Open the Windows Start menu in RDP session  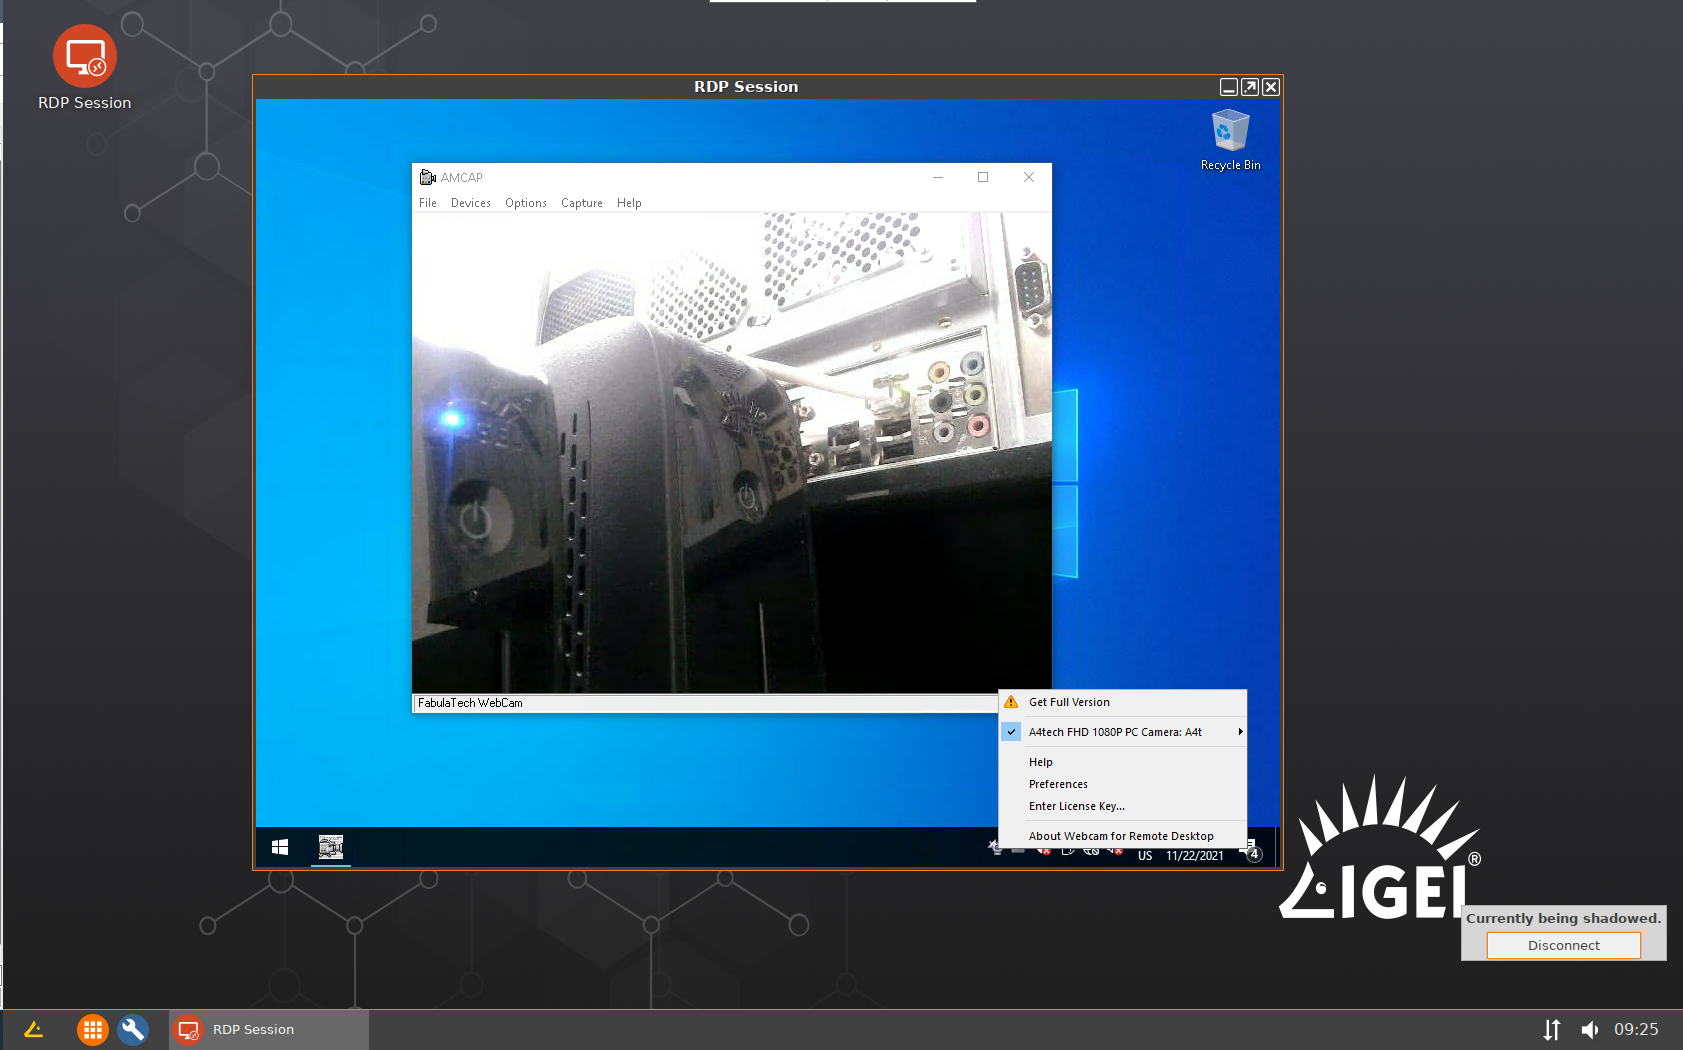pyautogui.click(x=280, y=847)
